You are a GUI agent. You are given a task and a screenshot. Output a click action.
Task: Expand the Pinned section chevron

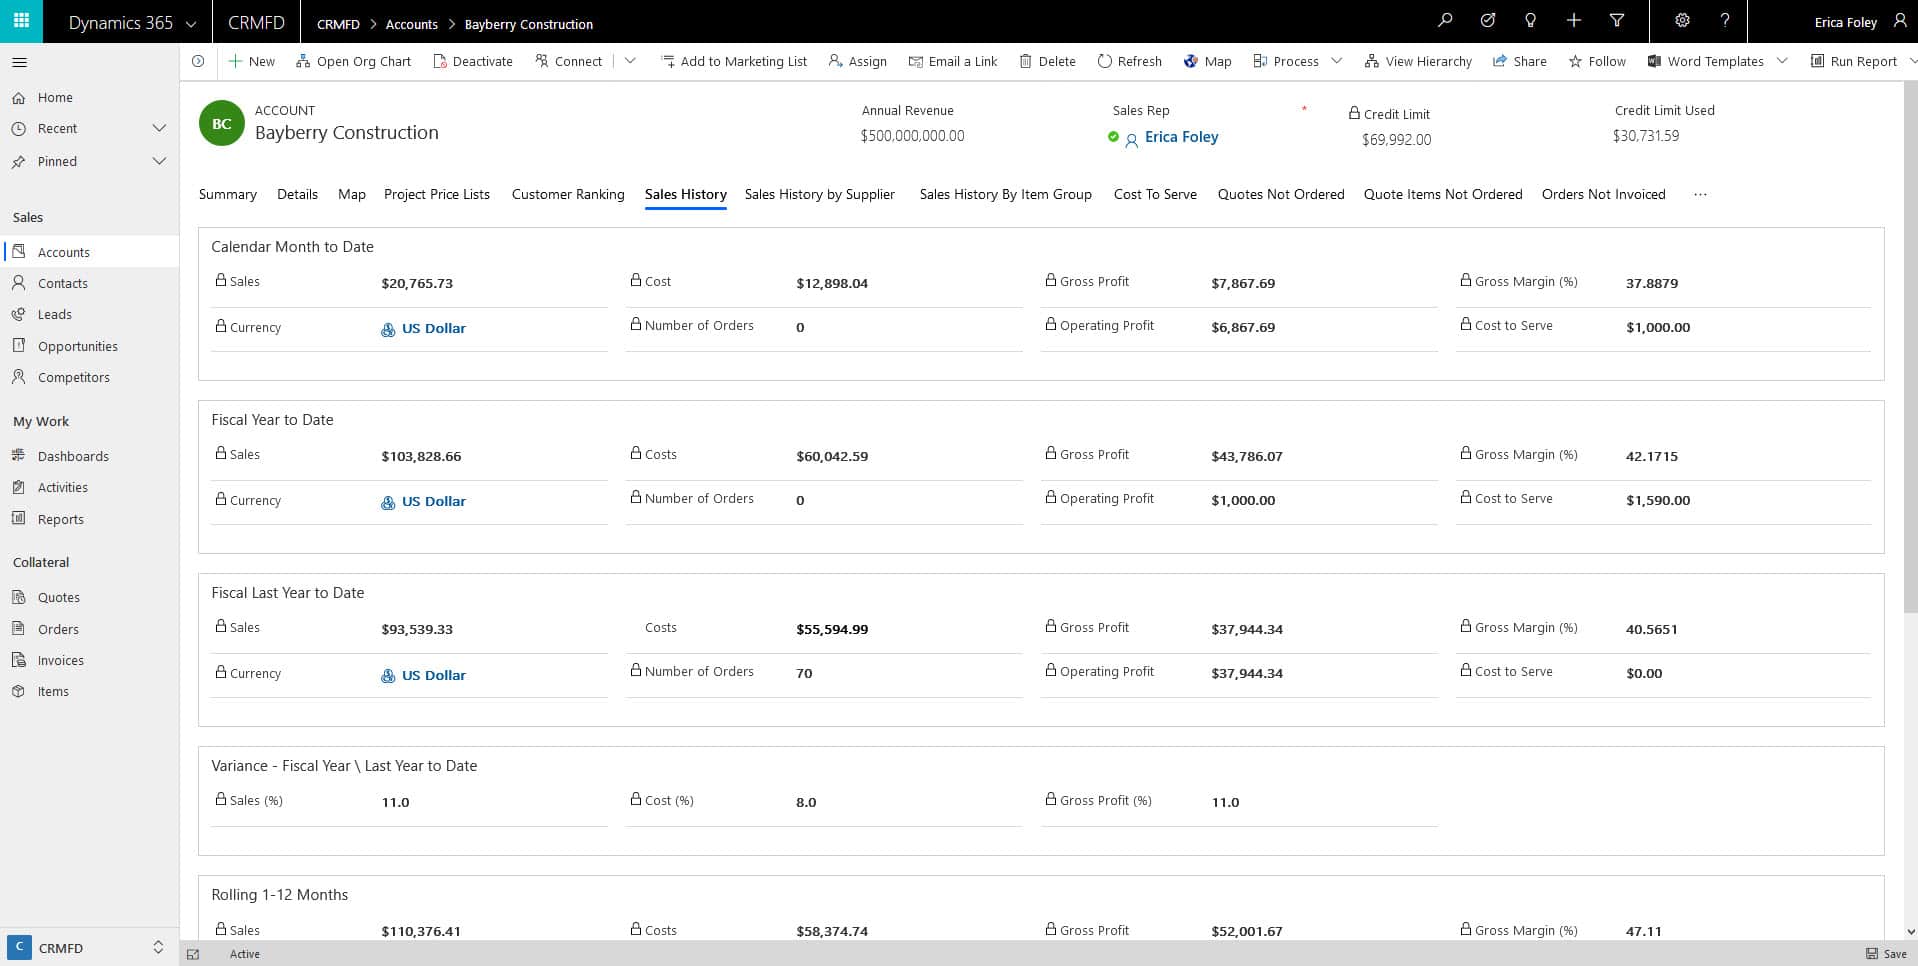tap(159, 161)
